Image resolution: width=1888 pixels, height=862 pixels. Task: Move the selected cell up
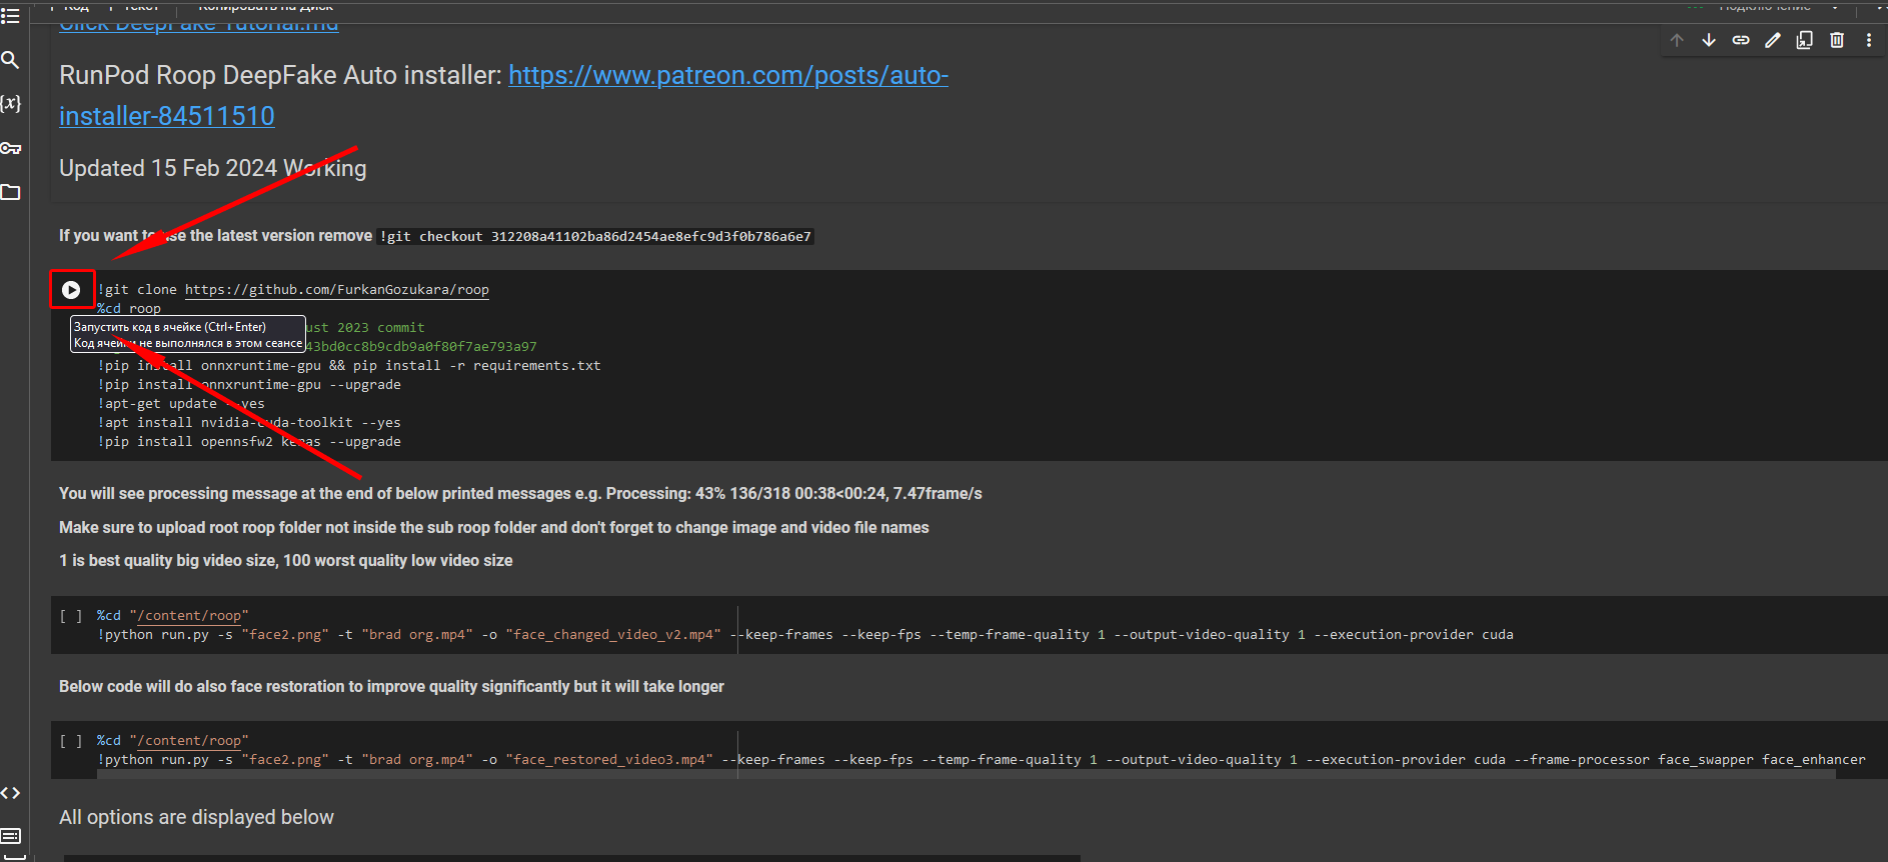pyautogui.click(x=1677, y=40)
